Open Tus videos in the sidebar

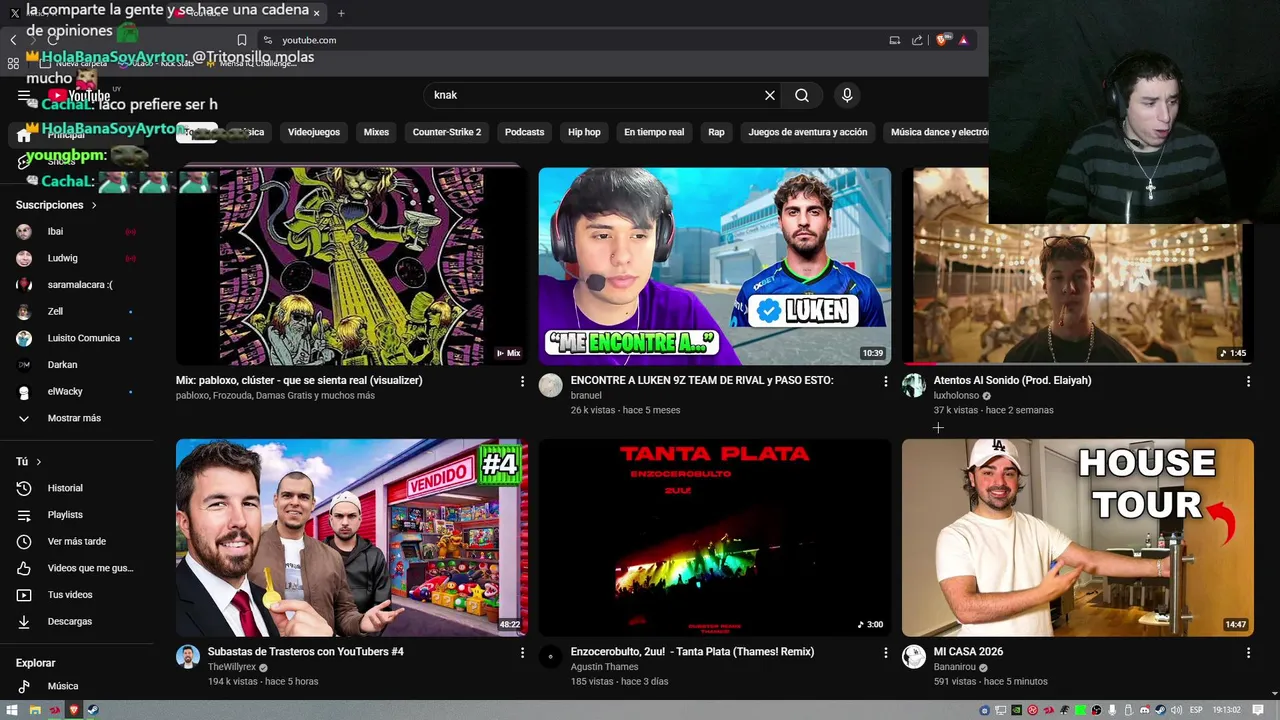[x=76, y=595]
